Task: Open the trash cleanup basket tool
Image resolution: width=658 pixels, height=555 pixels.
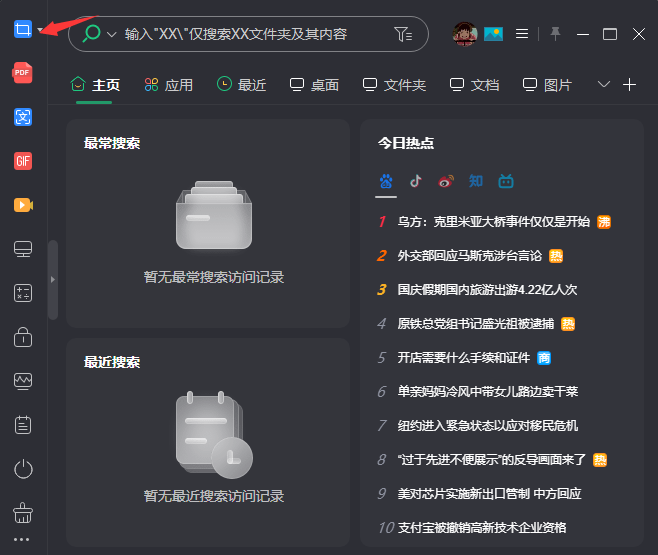Action: (x=23, y=513)
